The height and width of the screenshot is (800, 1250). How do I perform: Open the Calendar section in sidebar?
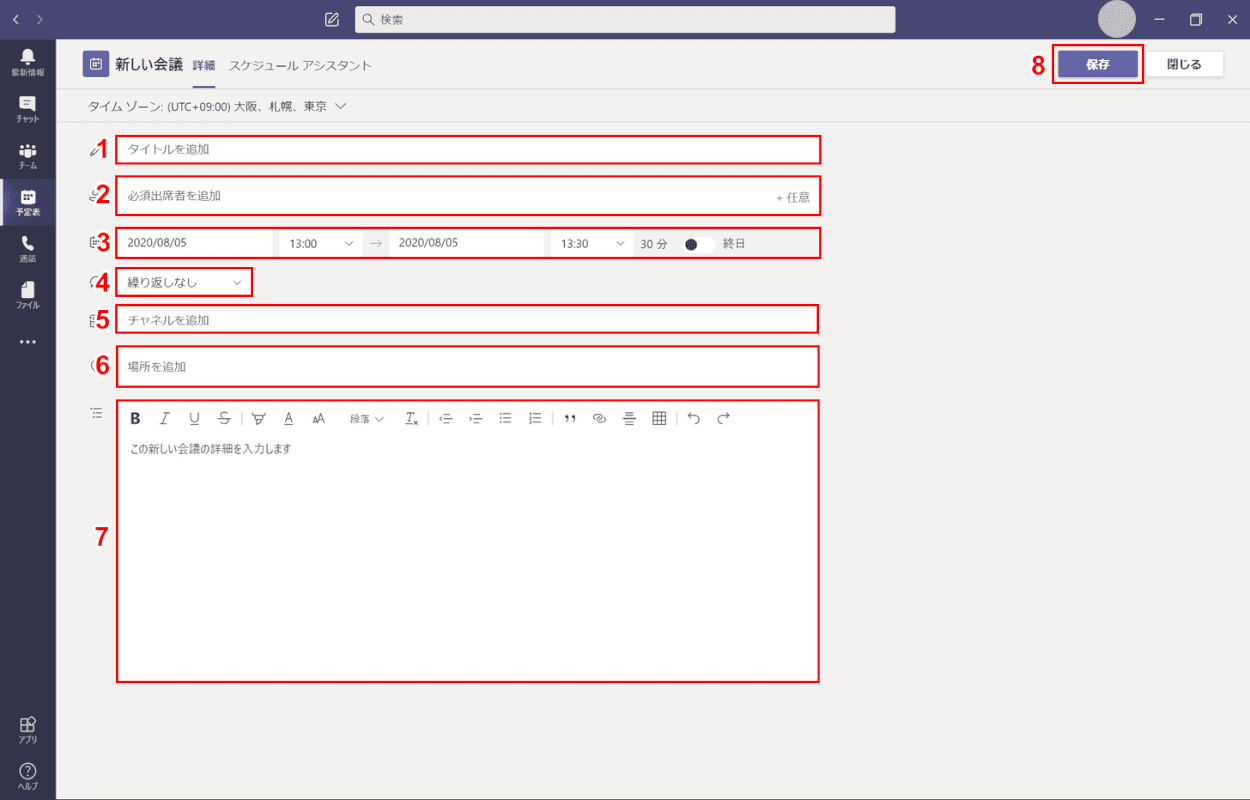[27, 202]
